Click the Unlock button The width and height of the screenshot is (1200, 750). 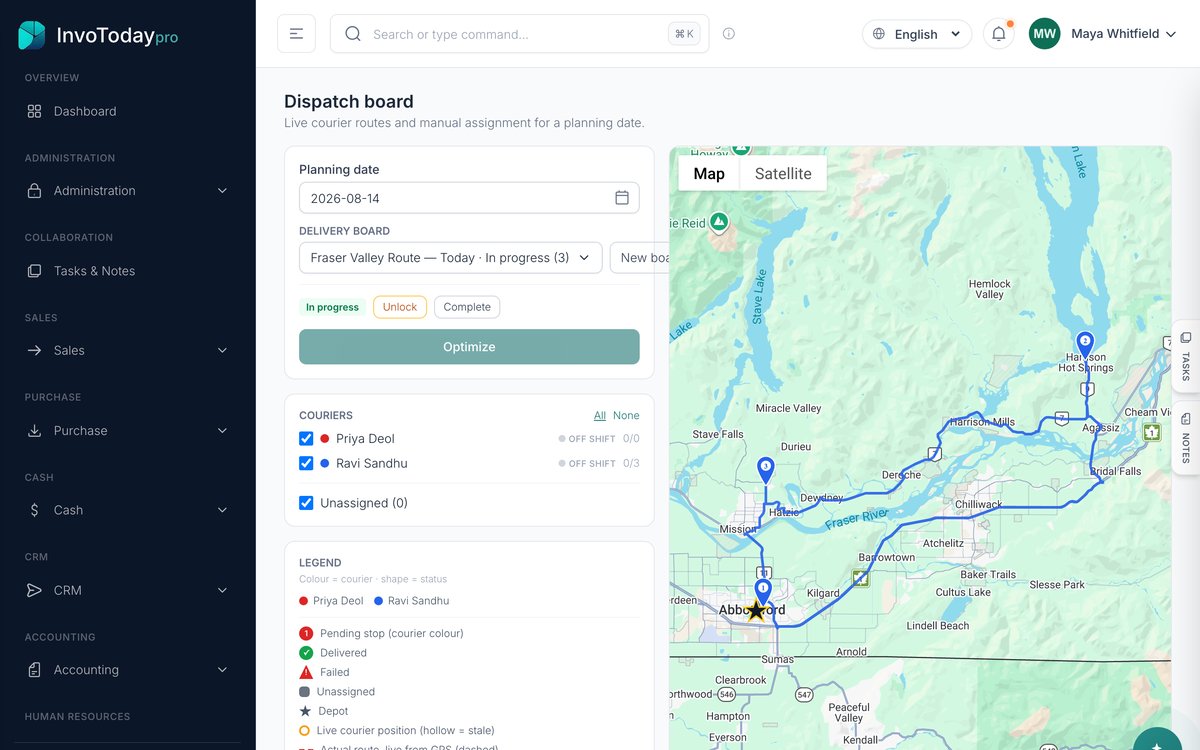tap(400, 307)
